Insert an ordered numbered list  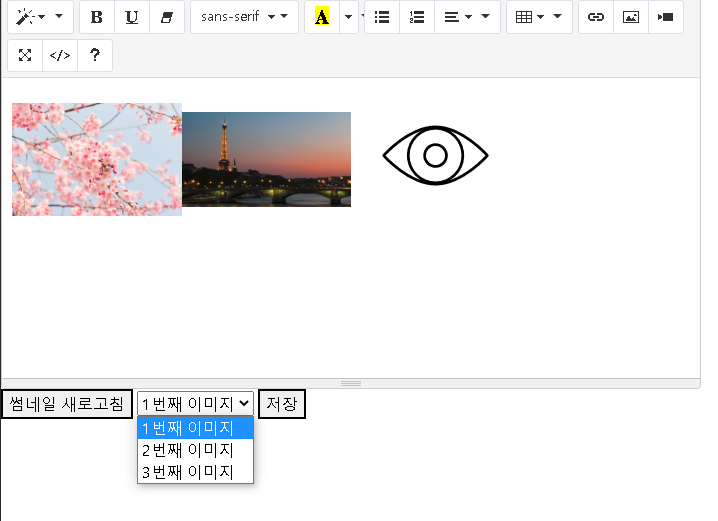pyautogui.click(x=417, y=17)
